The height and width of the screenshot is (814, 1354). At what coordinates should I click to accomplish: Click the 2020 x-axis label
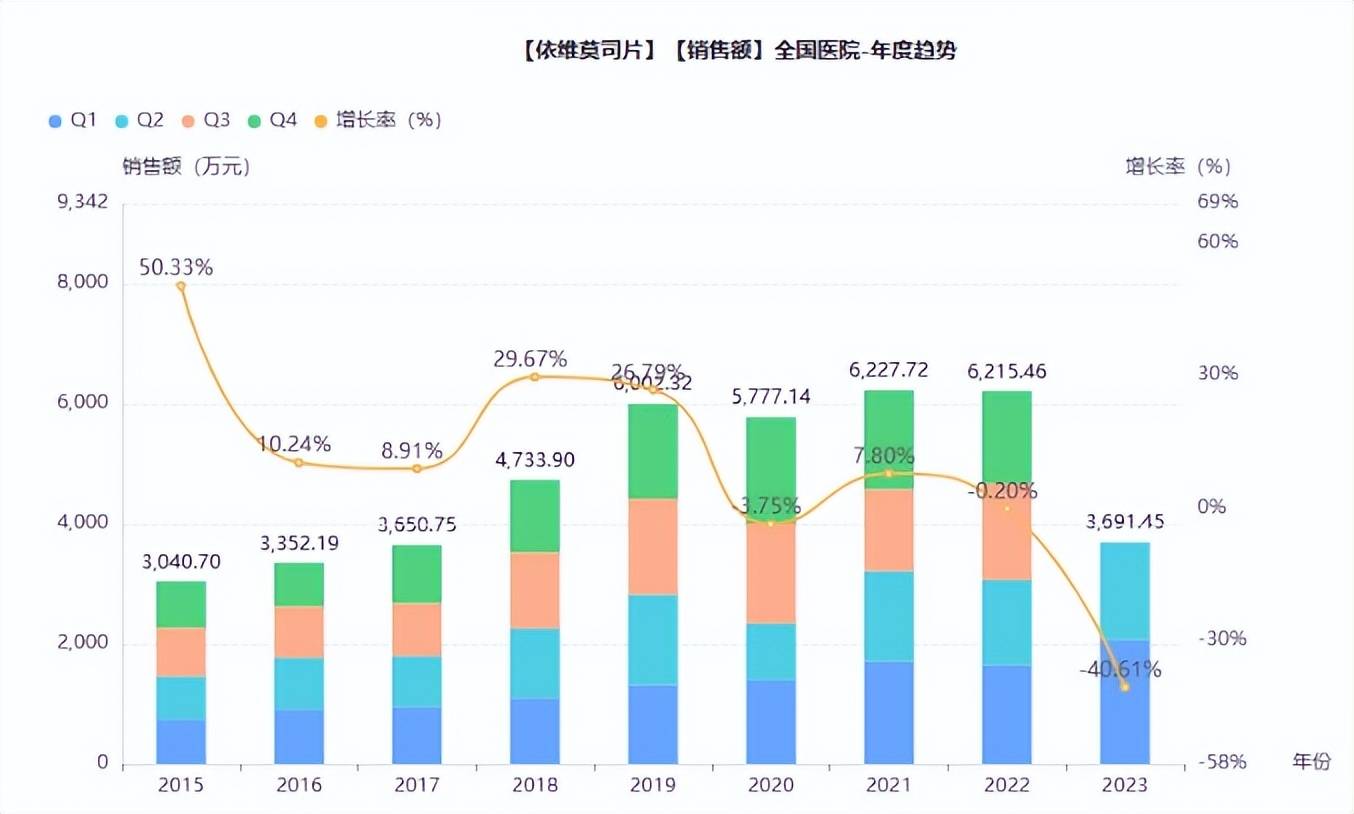pos(771,785)
